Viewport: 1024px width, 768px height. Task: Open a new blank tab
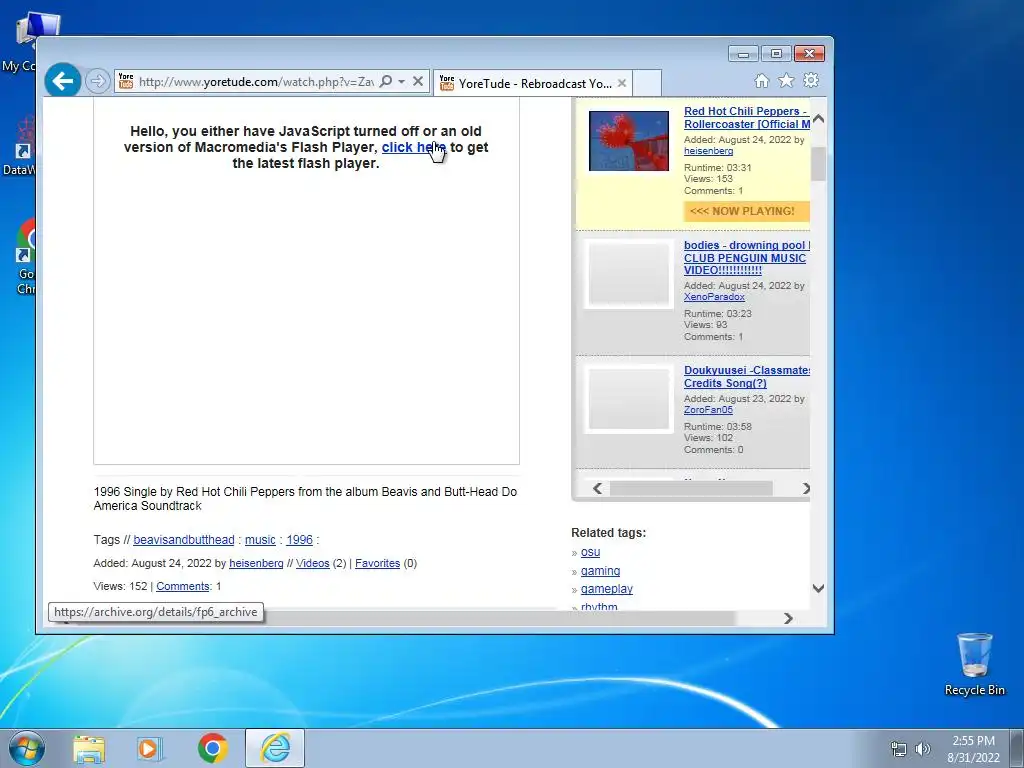(x=647, y=83)
